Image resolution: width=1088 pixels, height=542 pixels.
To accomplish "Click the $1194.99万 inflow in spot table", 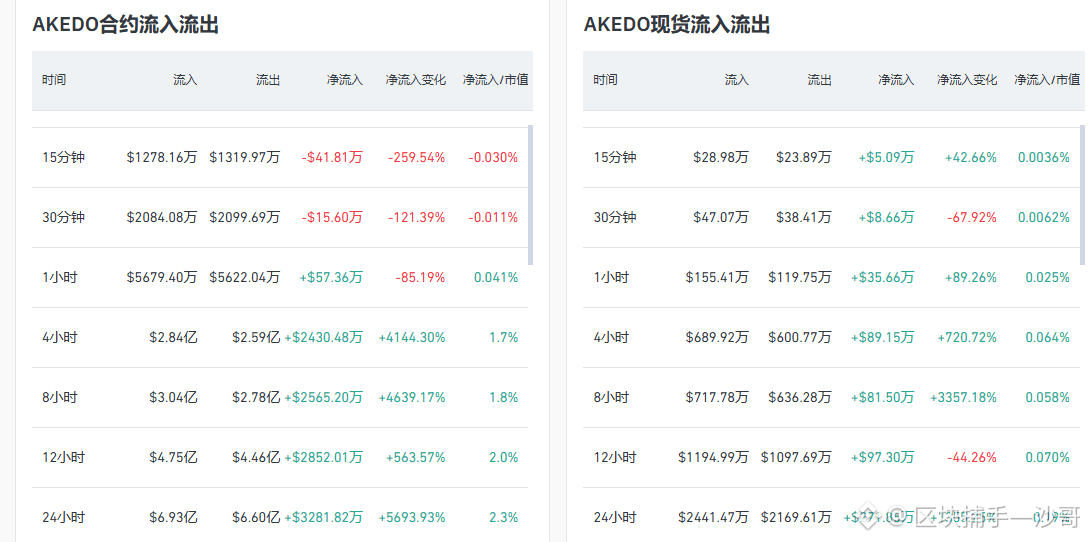I will coord(713,457).
